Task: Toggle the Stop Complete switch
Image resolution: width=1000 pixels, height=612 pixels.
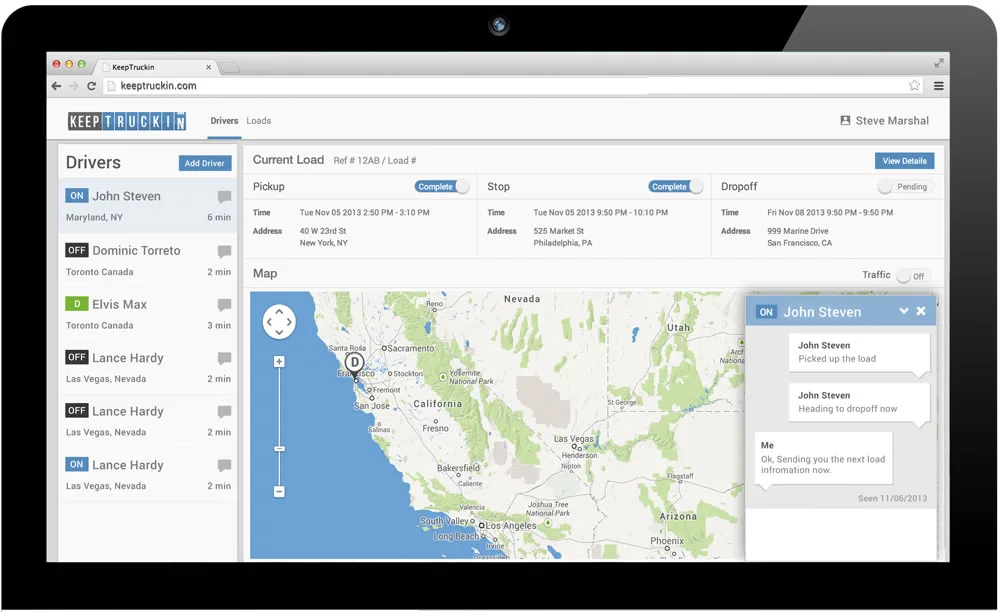Action: (x=676, y=187)
